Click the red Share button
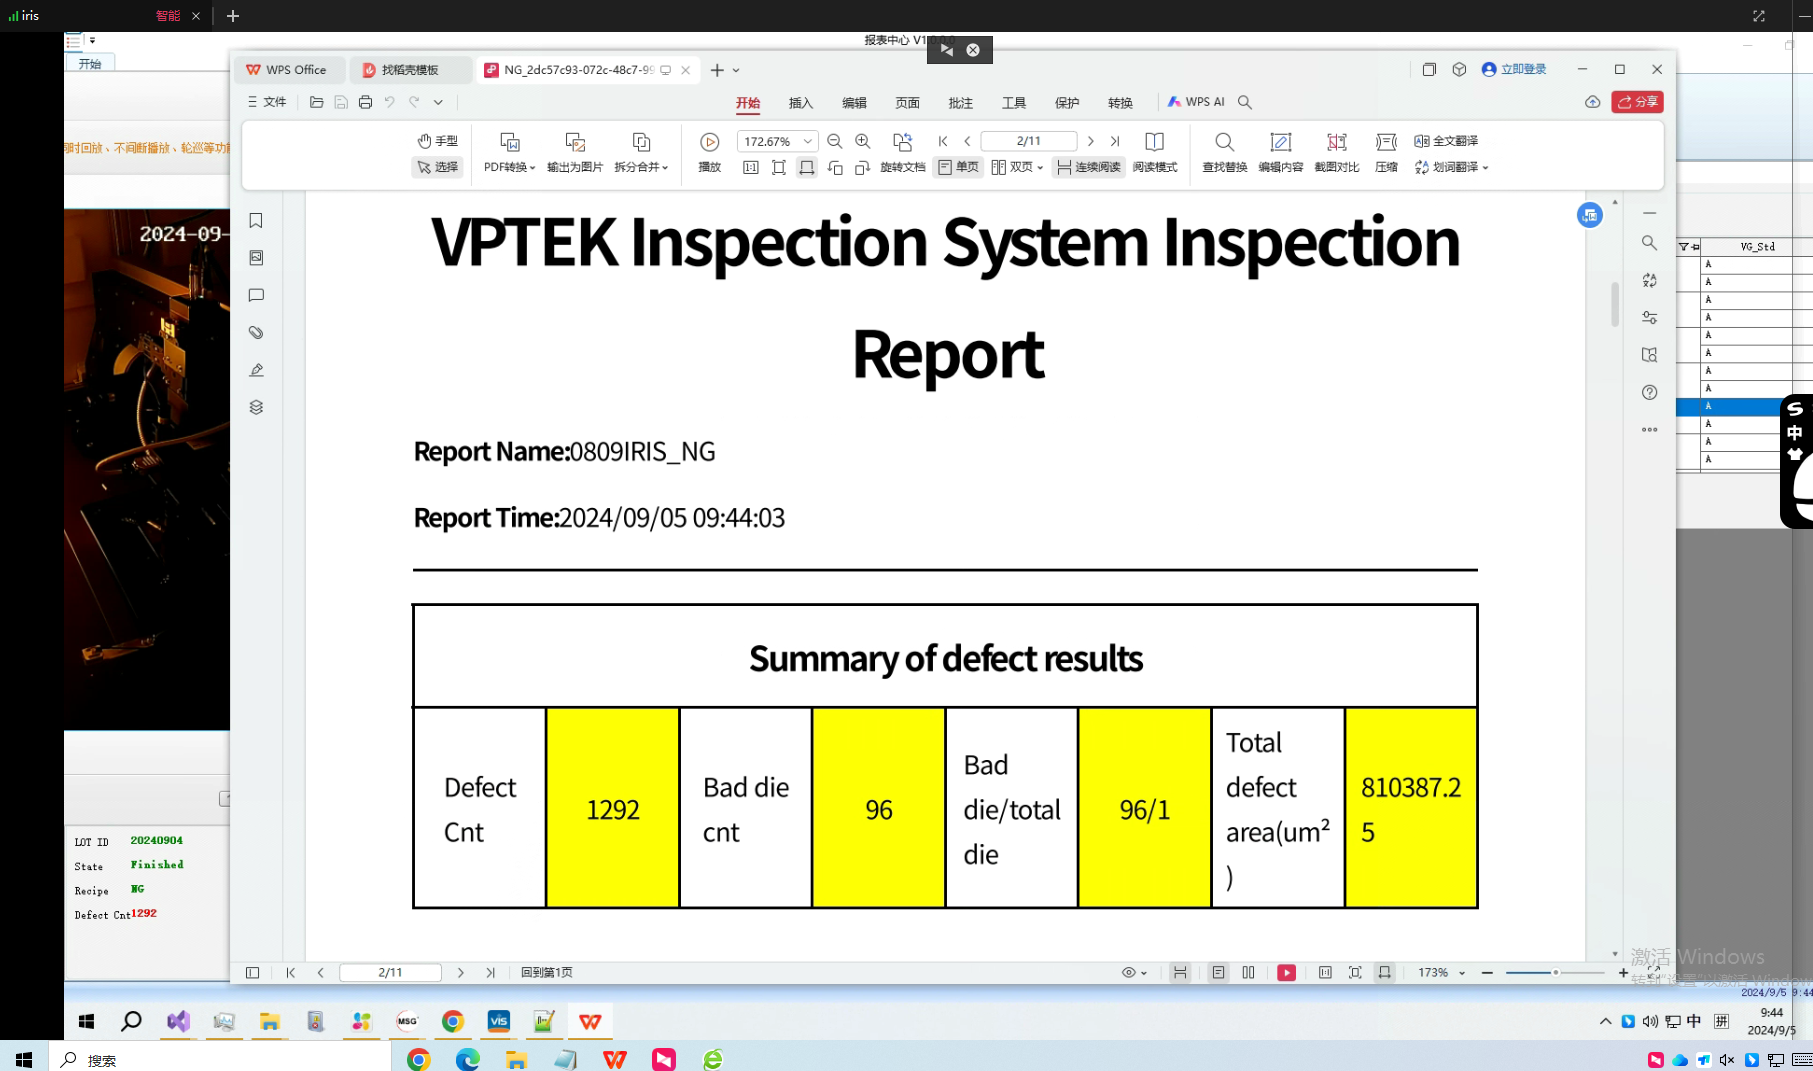1813x1071 pixels. click(x=1637, y=102)
